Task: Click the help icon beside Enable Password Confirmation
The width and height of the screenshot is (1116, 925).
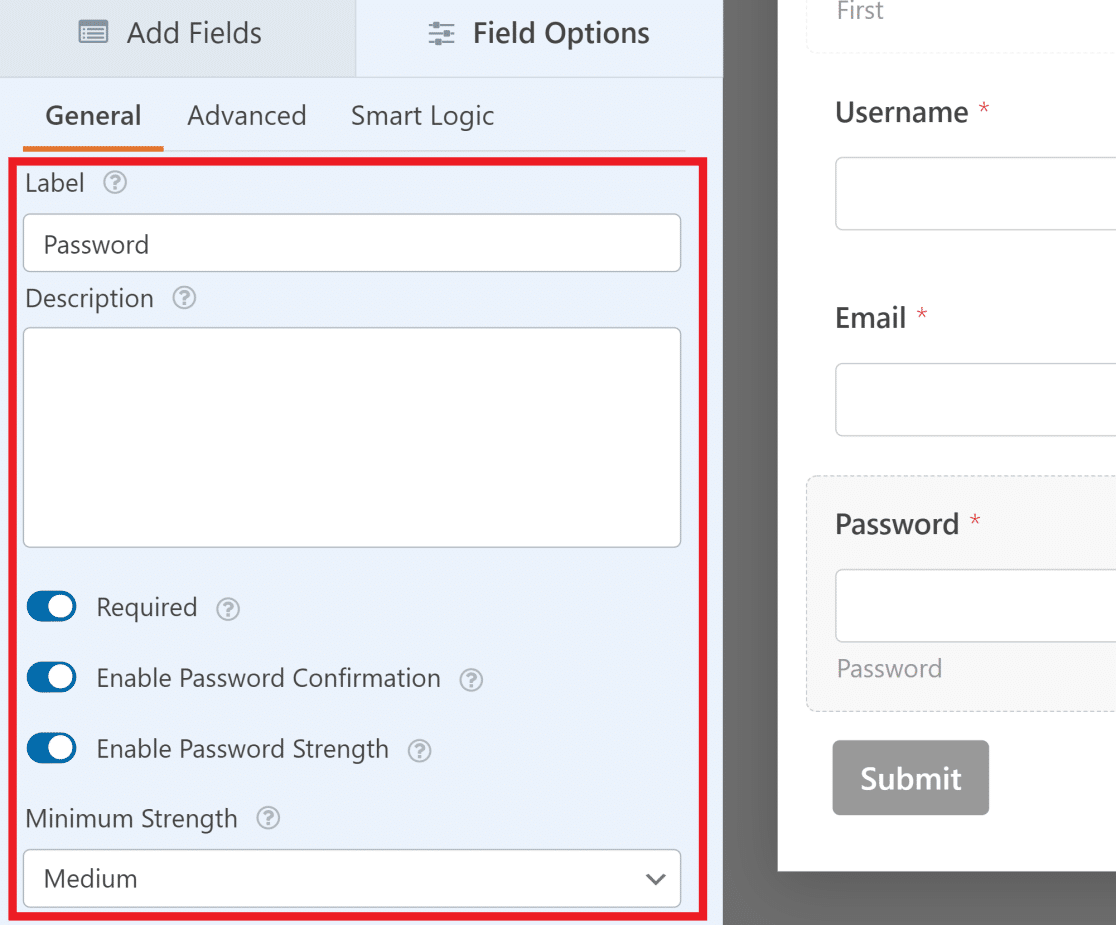Action: click(x=471, y=678)
